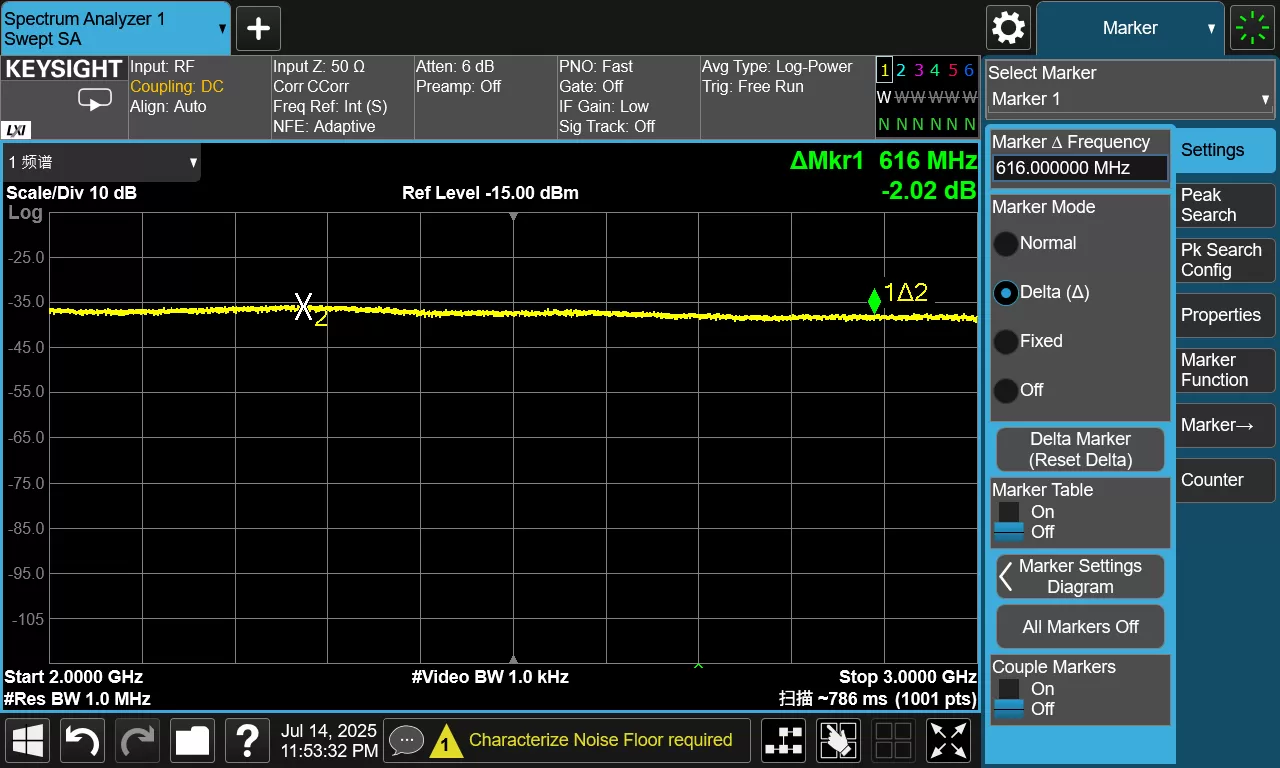Select the Fixed marker mode
Viewport: 1280px width, 768px height.
[1006, 342]
